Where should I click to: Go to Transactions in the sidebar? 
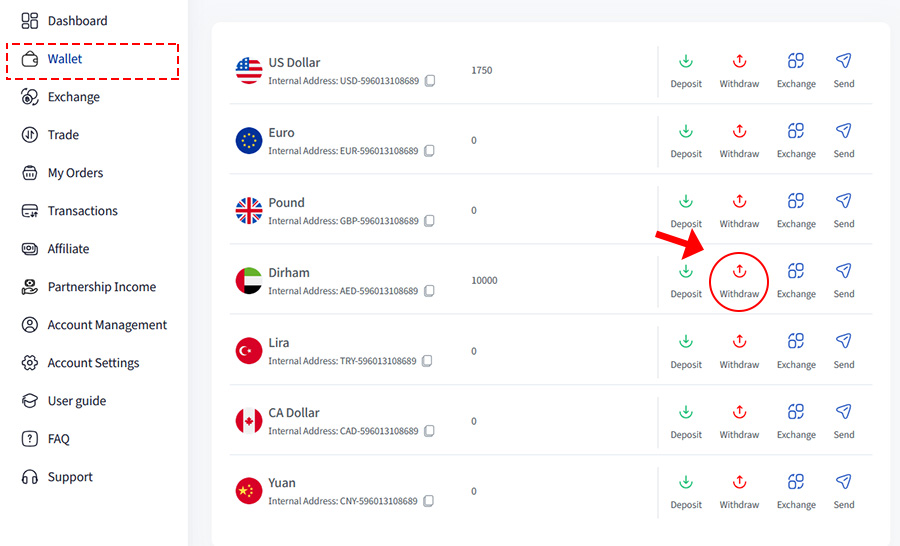click(x=82, y=211)
